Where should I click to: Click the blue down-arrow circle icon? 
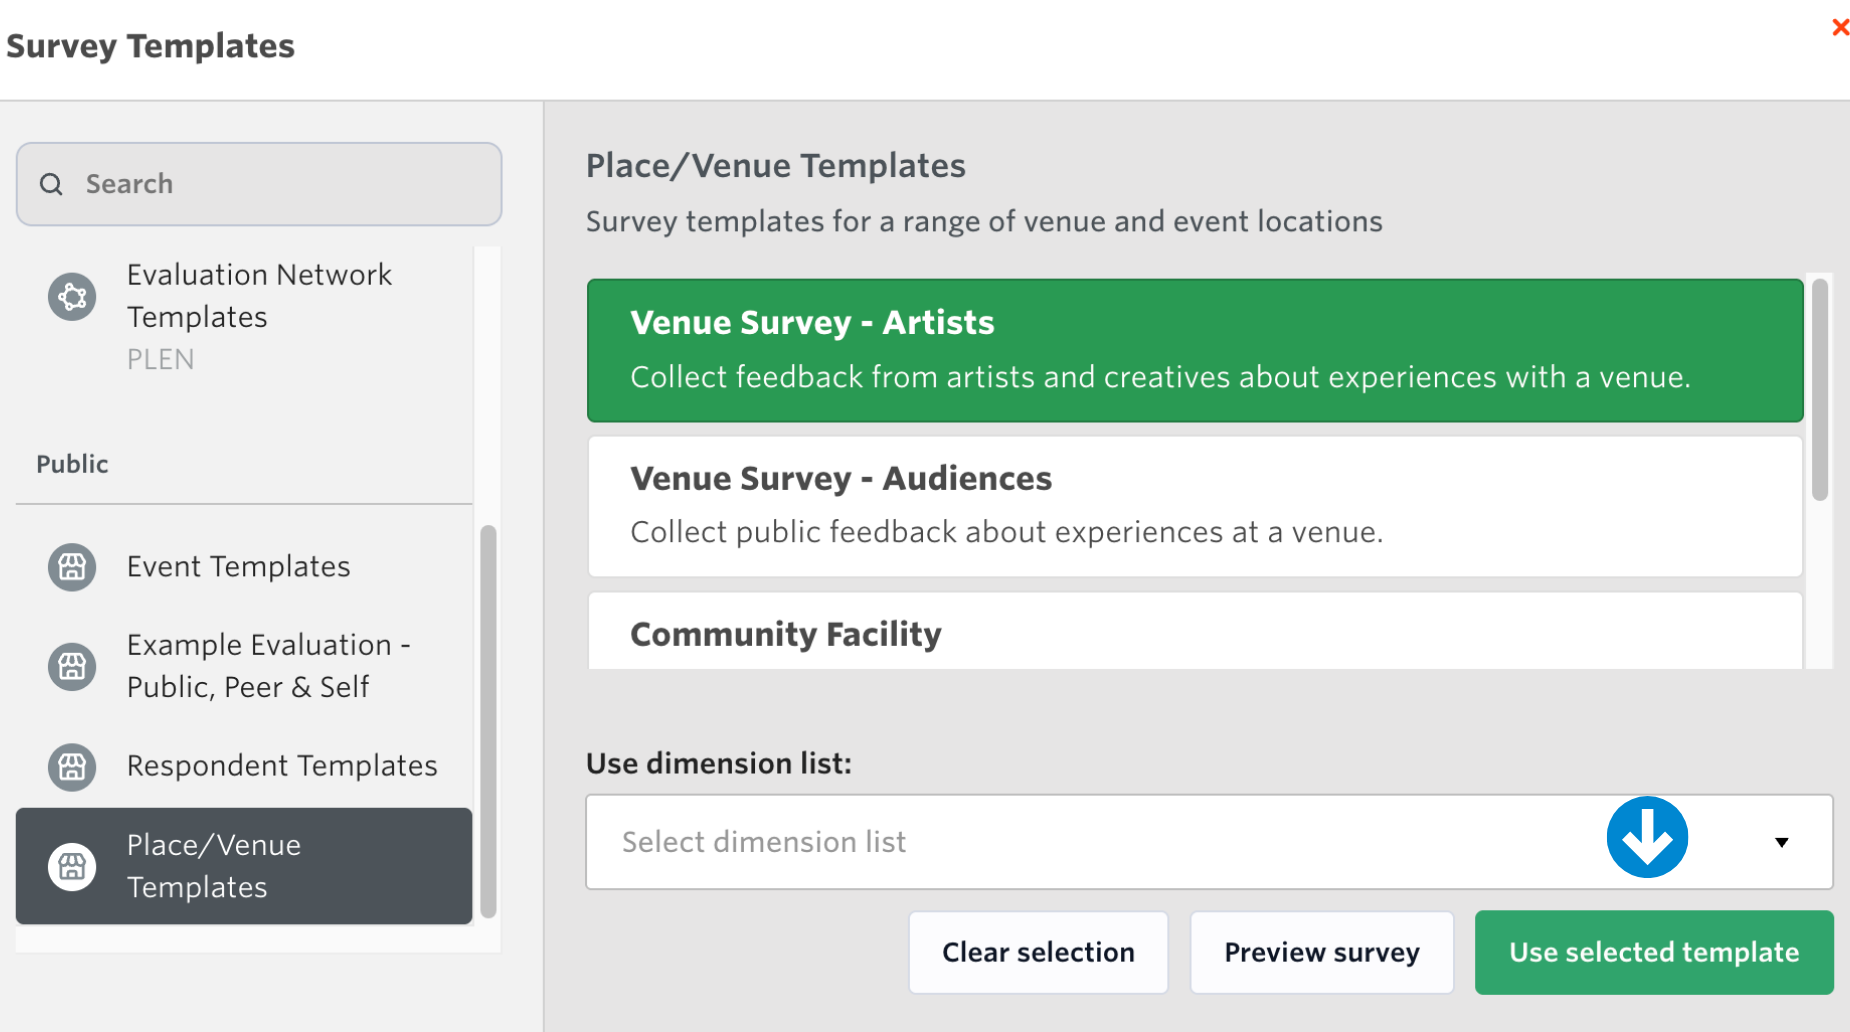1647,838
